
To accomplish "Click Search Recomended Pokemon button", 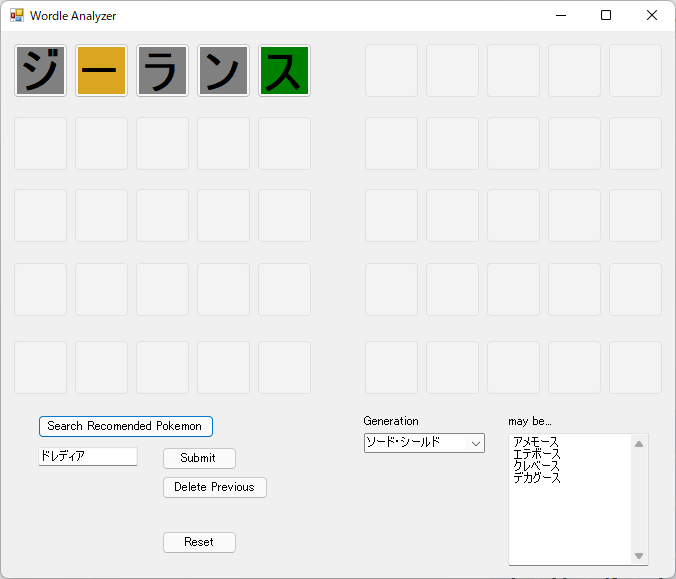I will (125, 426).
